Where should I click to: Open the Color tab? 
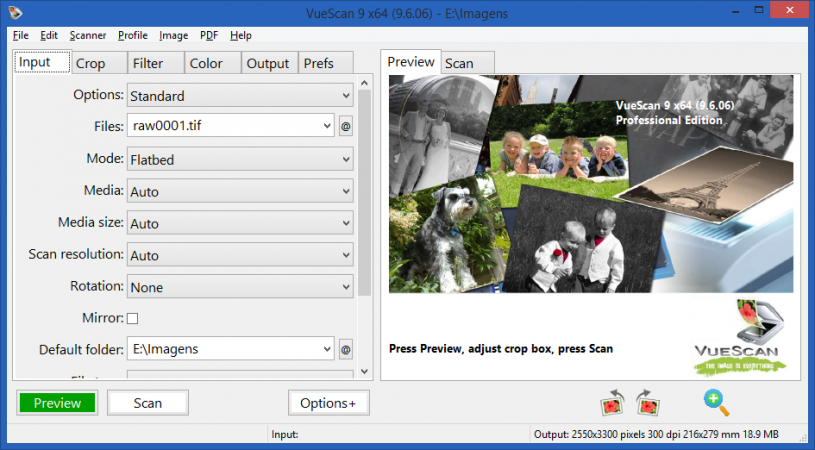206,63
